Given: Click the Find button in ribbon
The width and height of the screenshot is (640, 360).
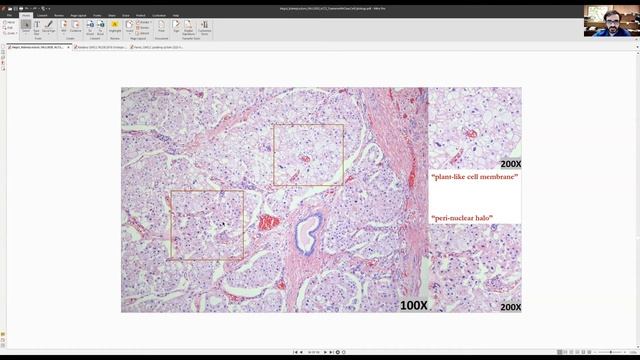Looking at the screenshot, I should click(x=161, y=27).
